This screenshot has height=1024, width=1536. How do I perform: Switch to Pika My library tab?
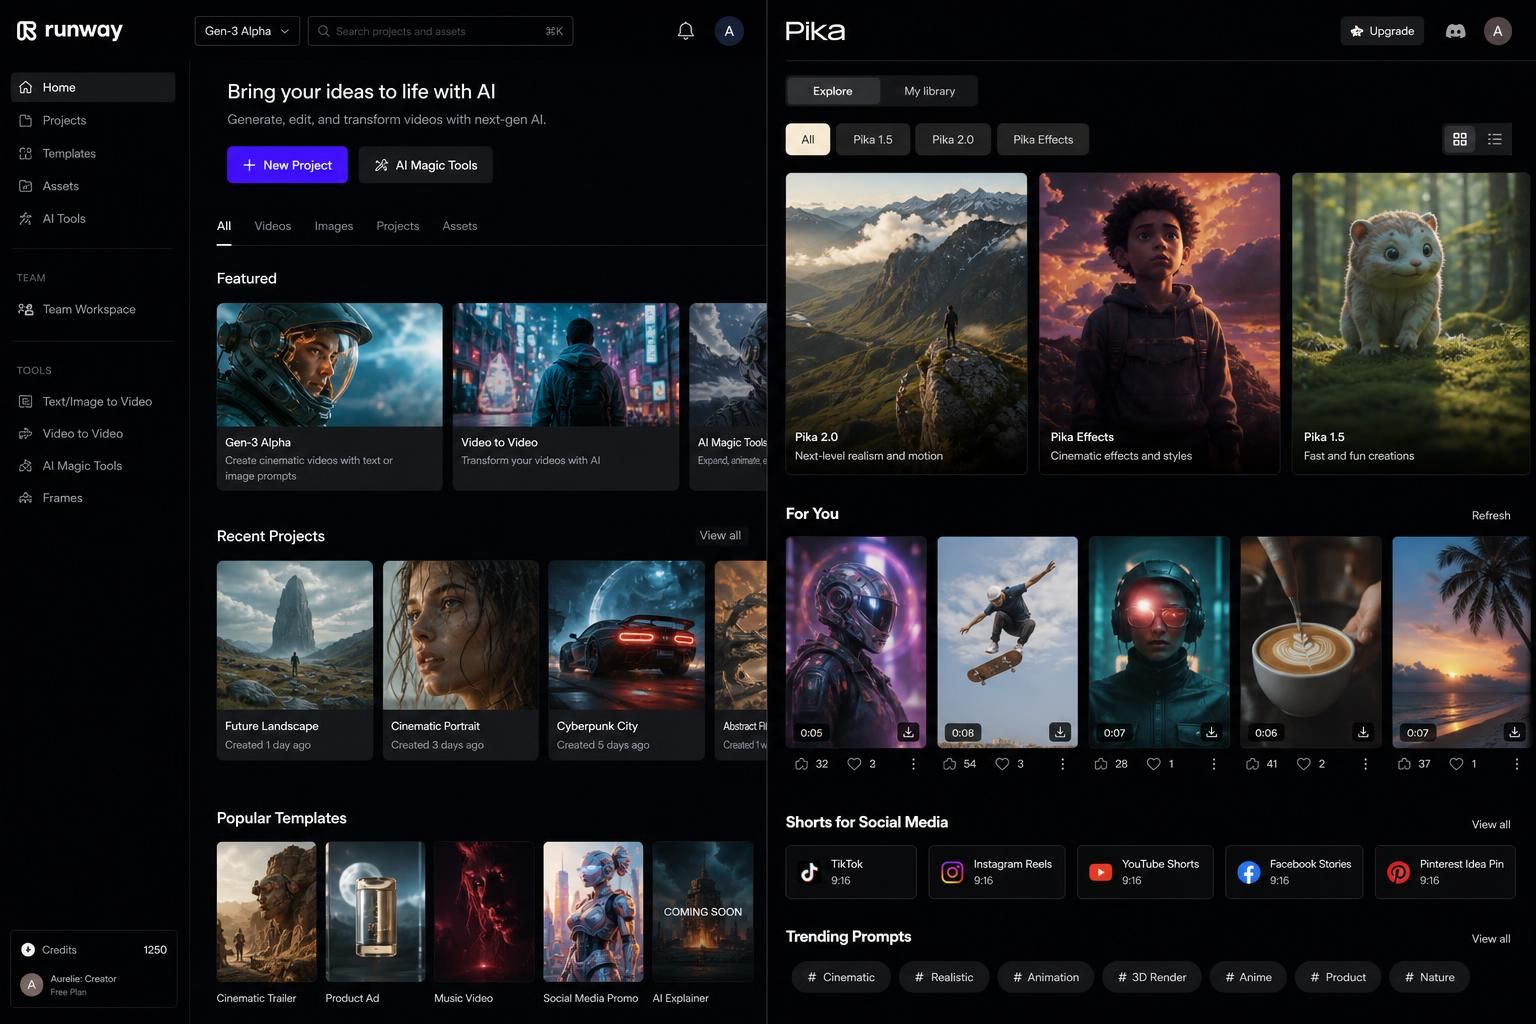pos(929,91)
